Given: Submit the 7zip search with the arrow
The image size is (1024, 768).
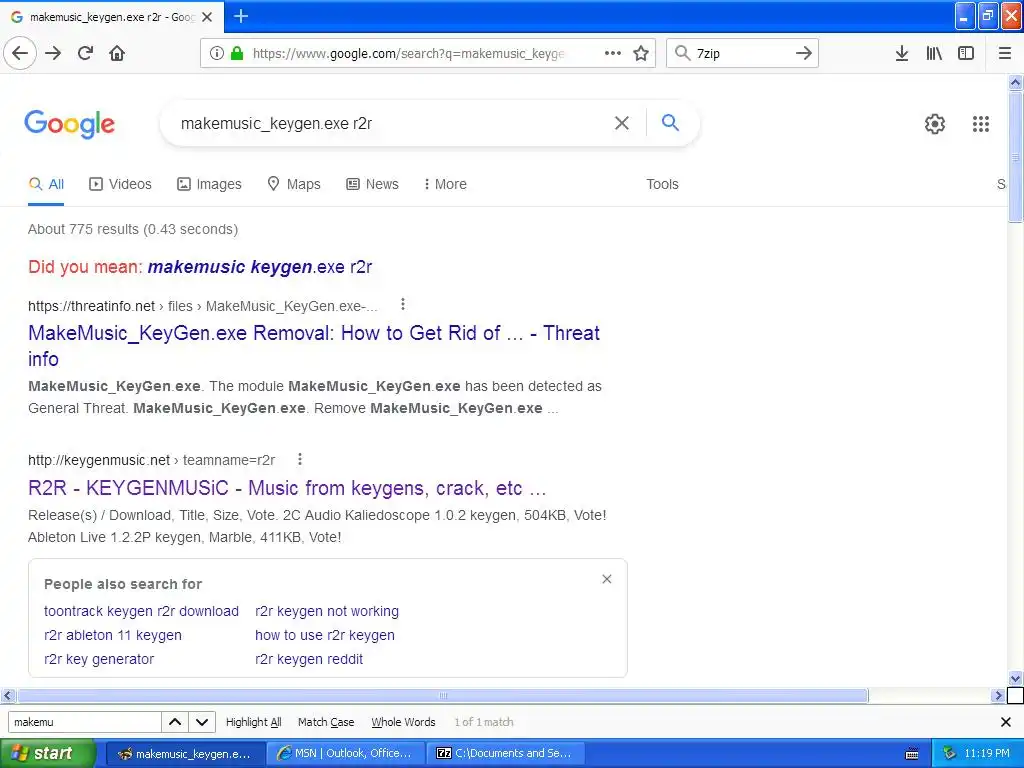Looking at the screenshot, I should [x=804, y=53].
